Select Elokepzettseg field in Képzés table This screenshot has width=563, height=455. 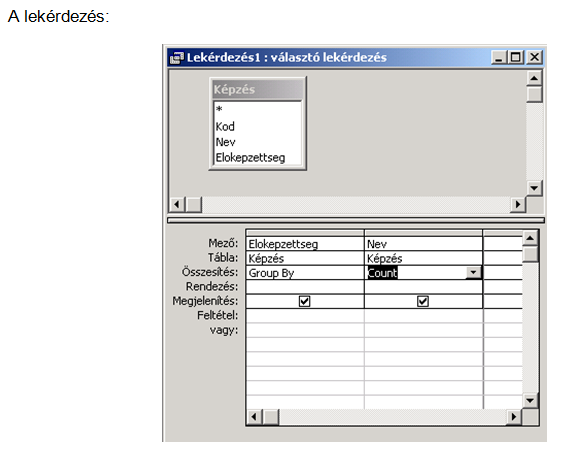coord(250,157)
